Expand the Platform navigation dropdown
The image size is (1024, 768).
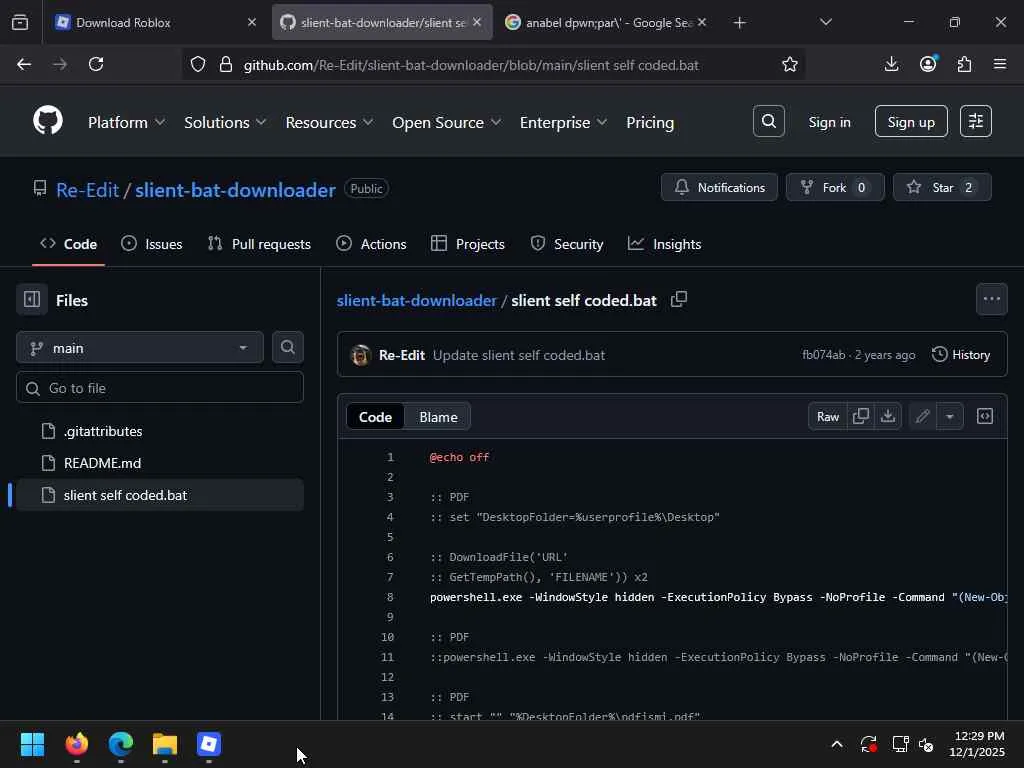(x=127, y=122)
